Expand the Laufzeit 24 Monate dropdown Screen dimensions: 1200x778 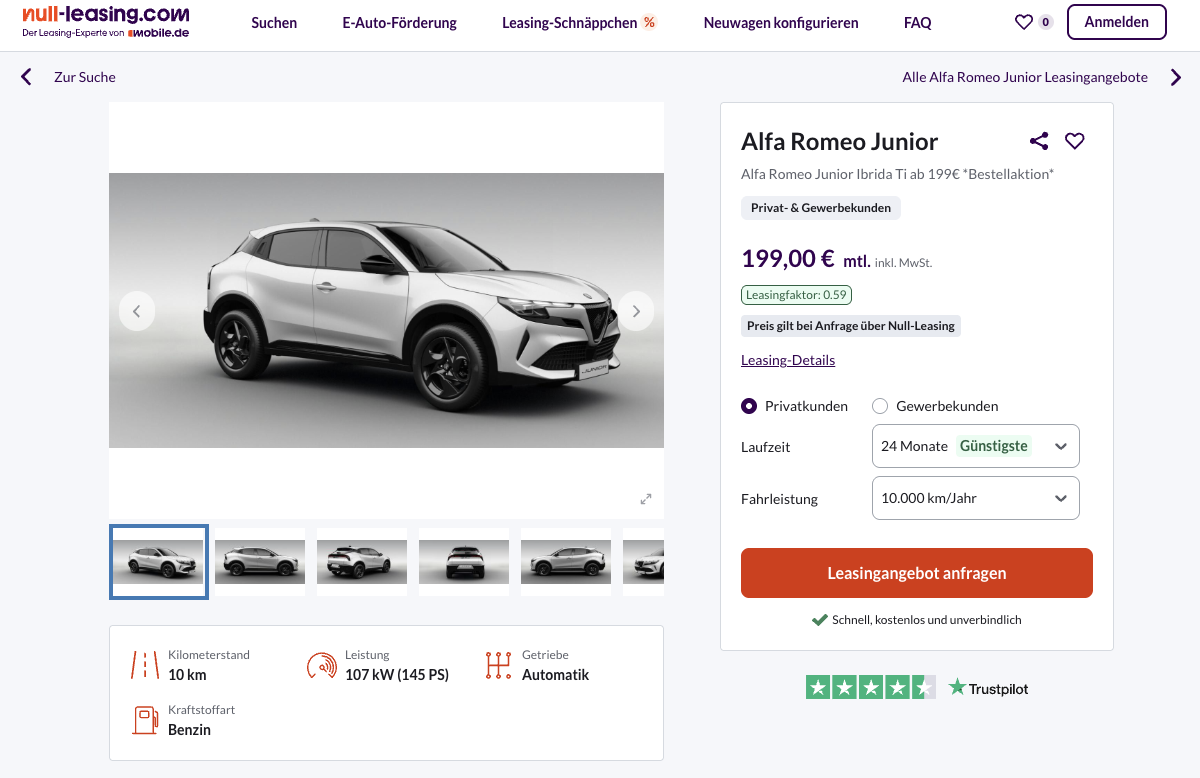pos(976,446)
